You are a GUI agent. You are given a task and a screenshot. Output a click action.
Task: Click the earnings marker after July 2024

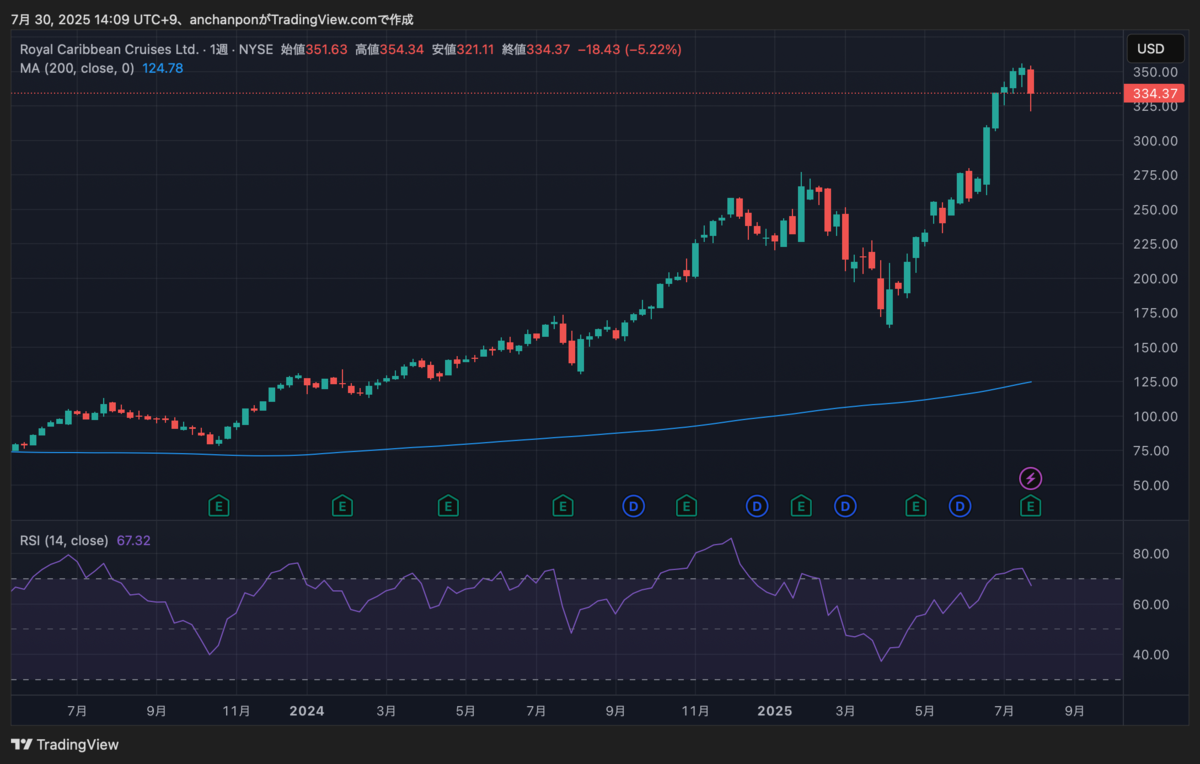point(563,507)
